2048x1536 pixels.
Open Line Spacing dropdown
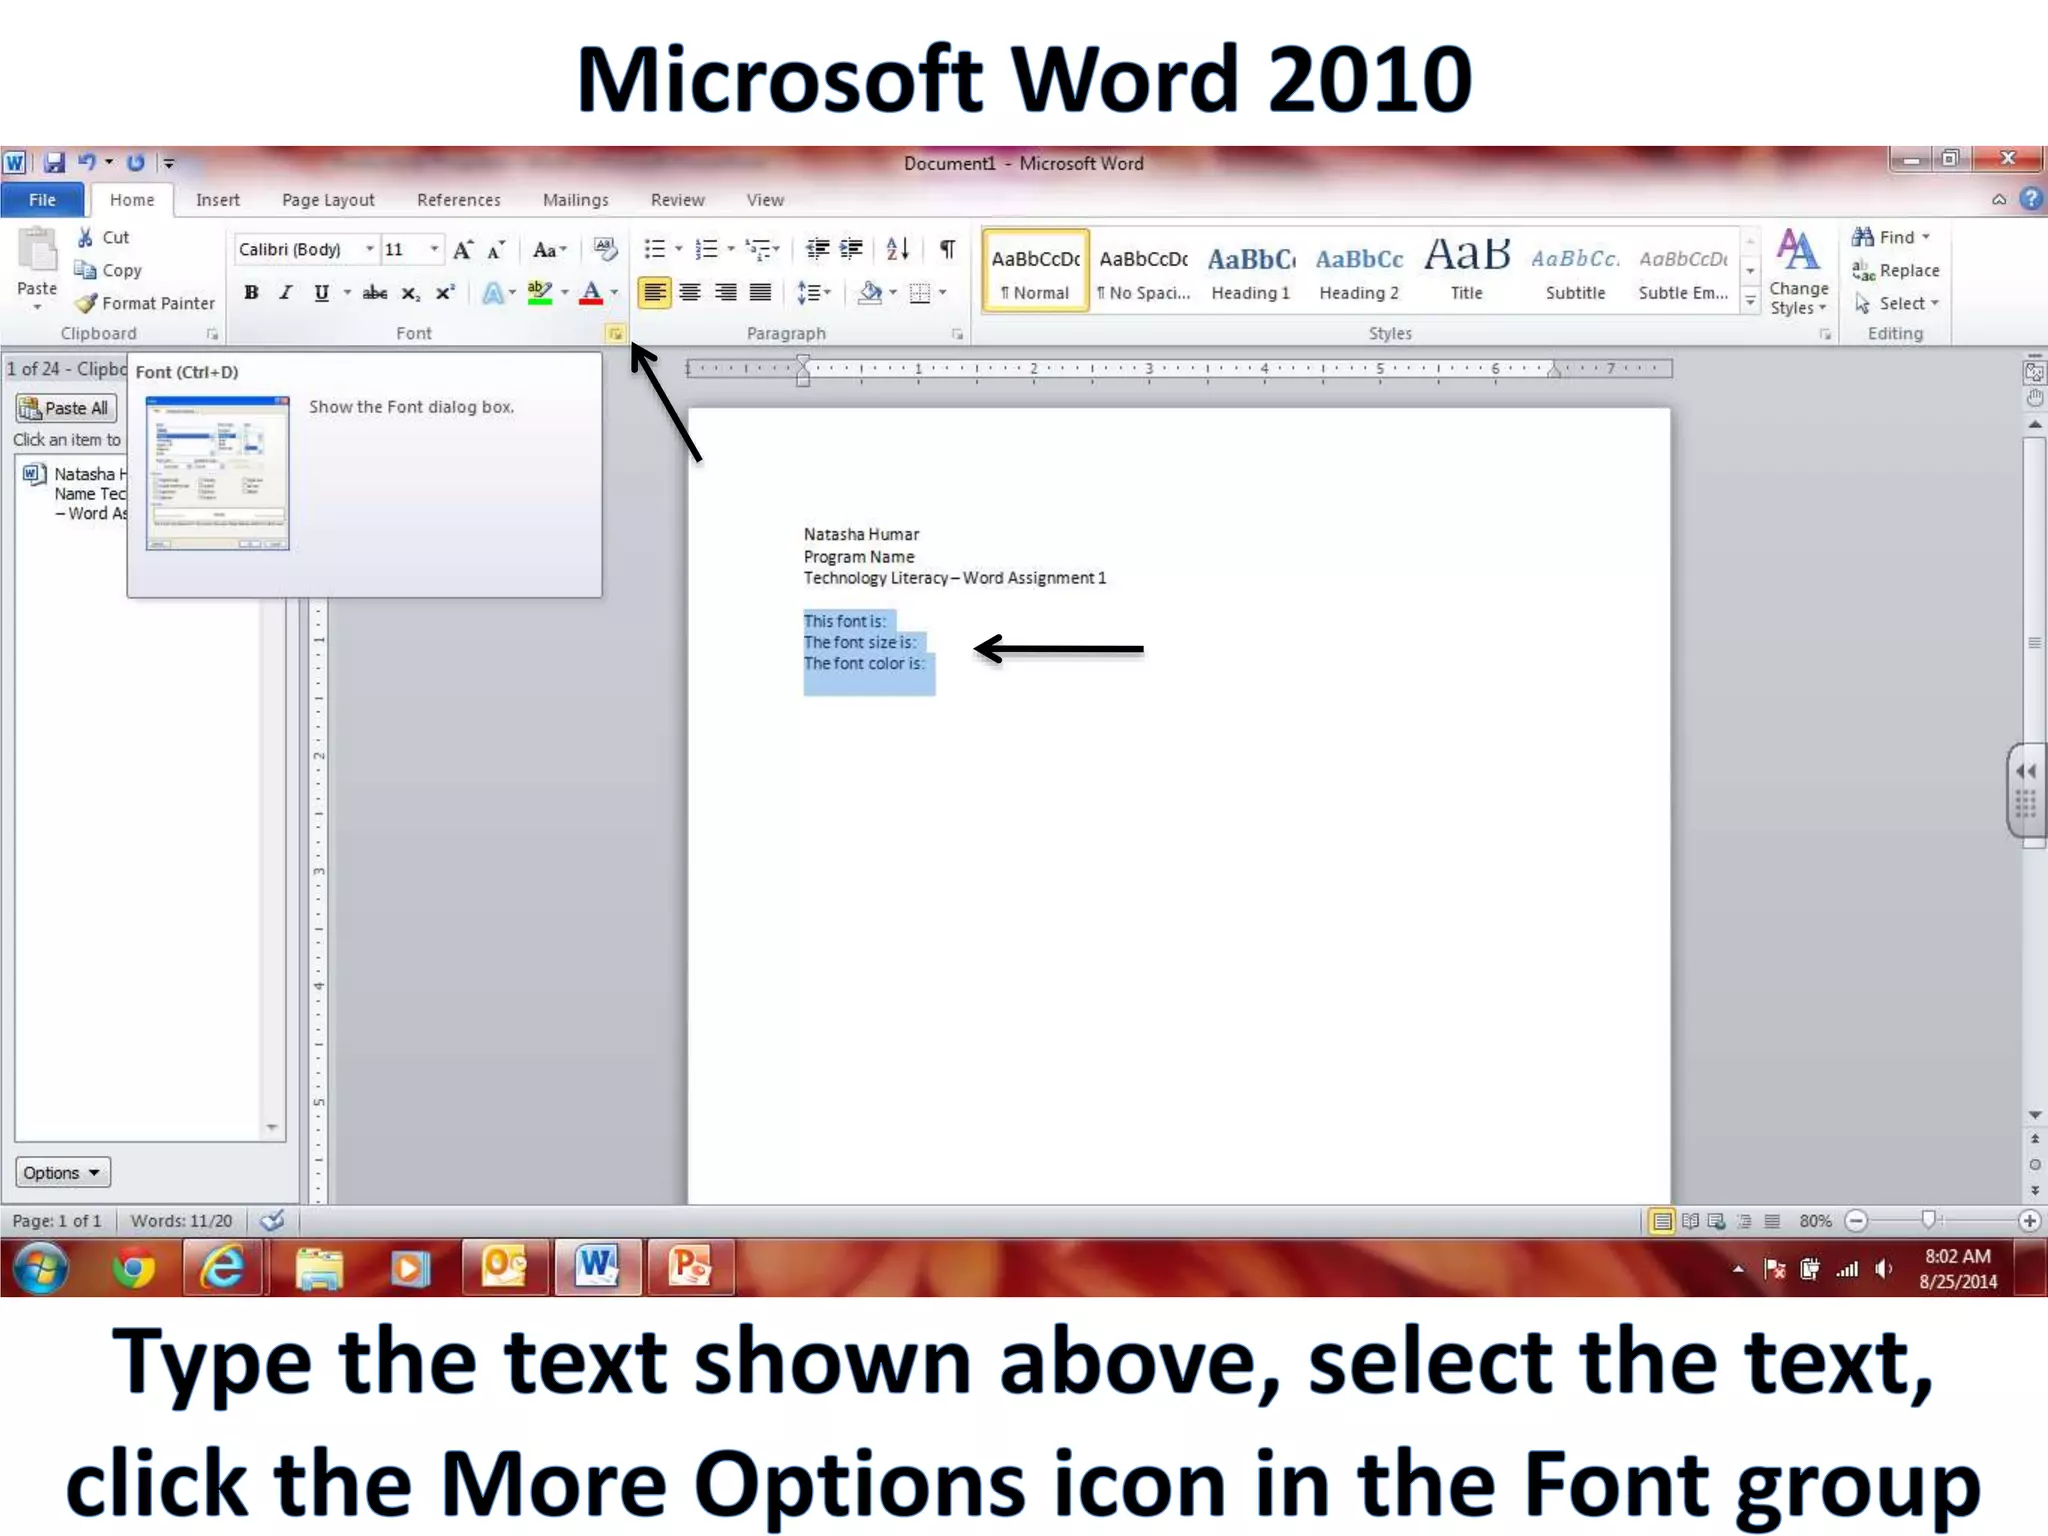tap(814, 293)
